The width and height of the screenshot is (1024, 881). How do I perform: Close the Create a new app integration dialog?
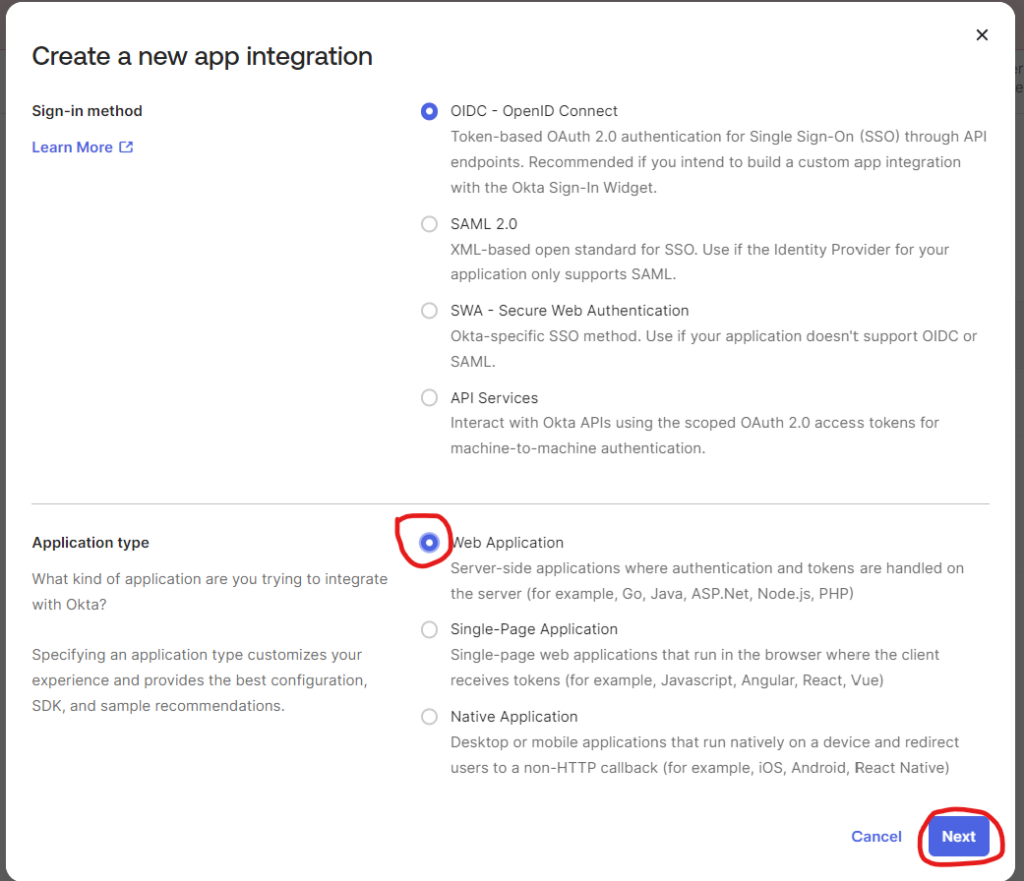click(x=982, y=34)
